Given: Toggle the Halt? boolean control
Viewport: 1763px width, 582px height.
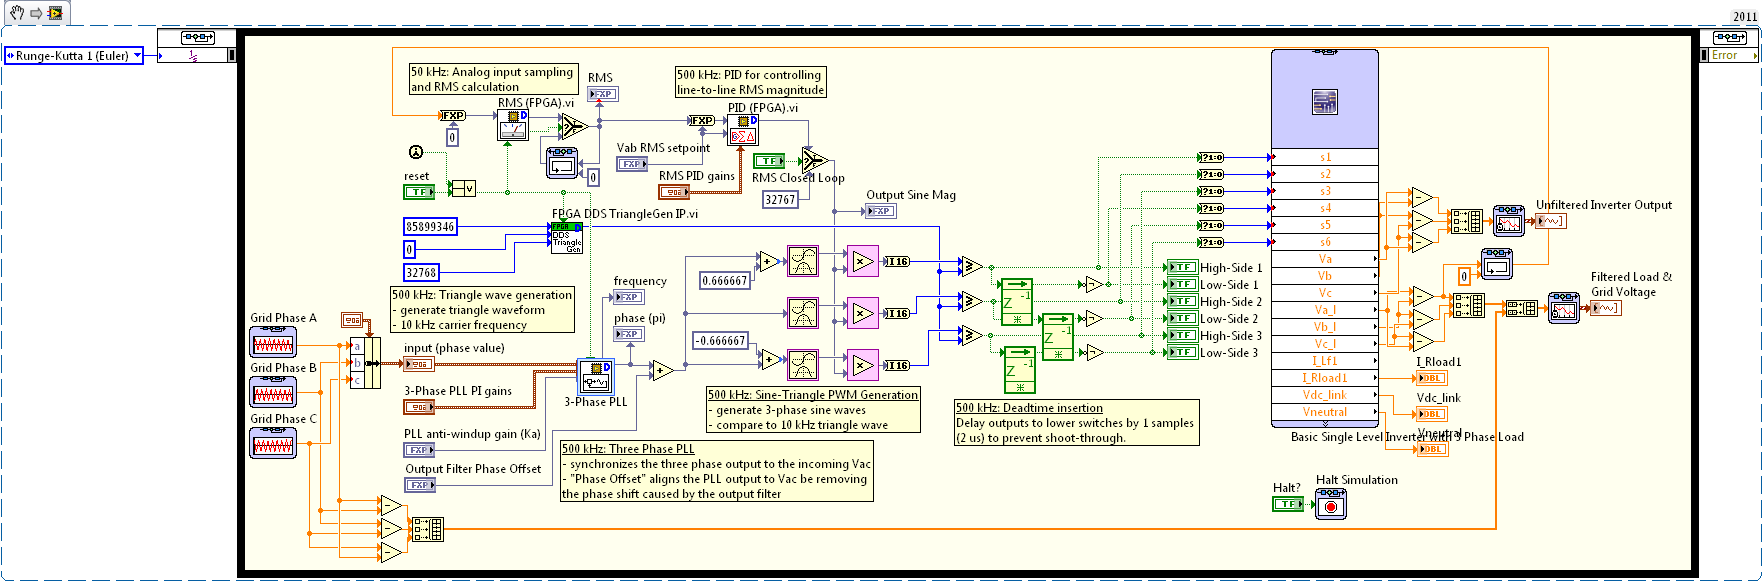Looking at the screenshot, I should click(1287, 504).
